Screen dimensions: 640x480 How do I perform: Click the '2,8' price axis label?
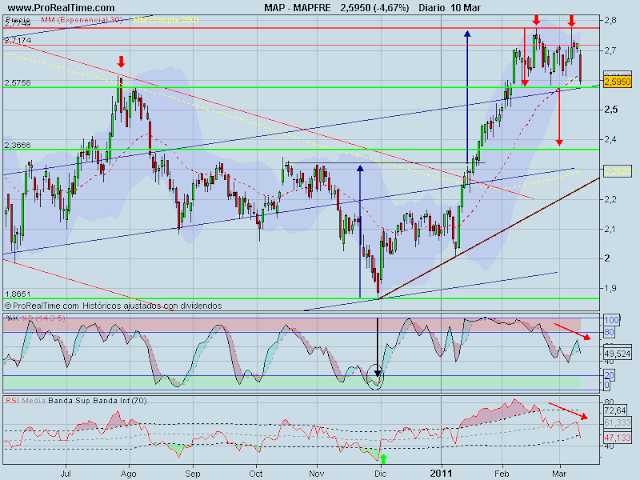pyautogui.click(x=611, y=20)
